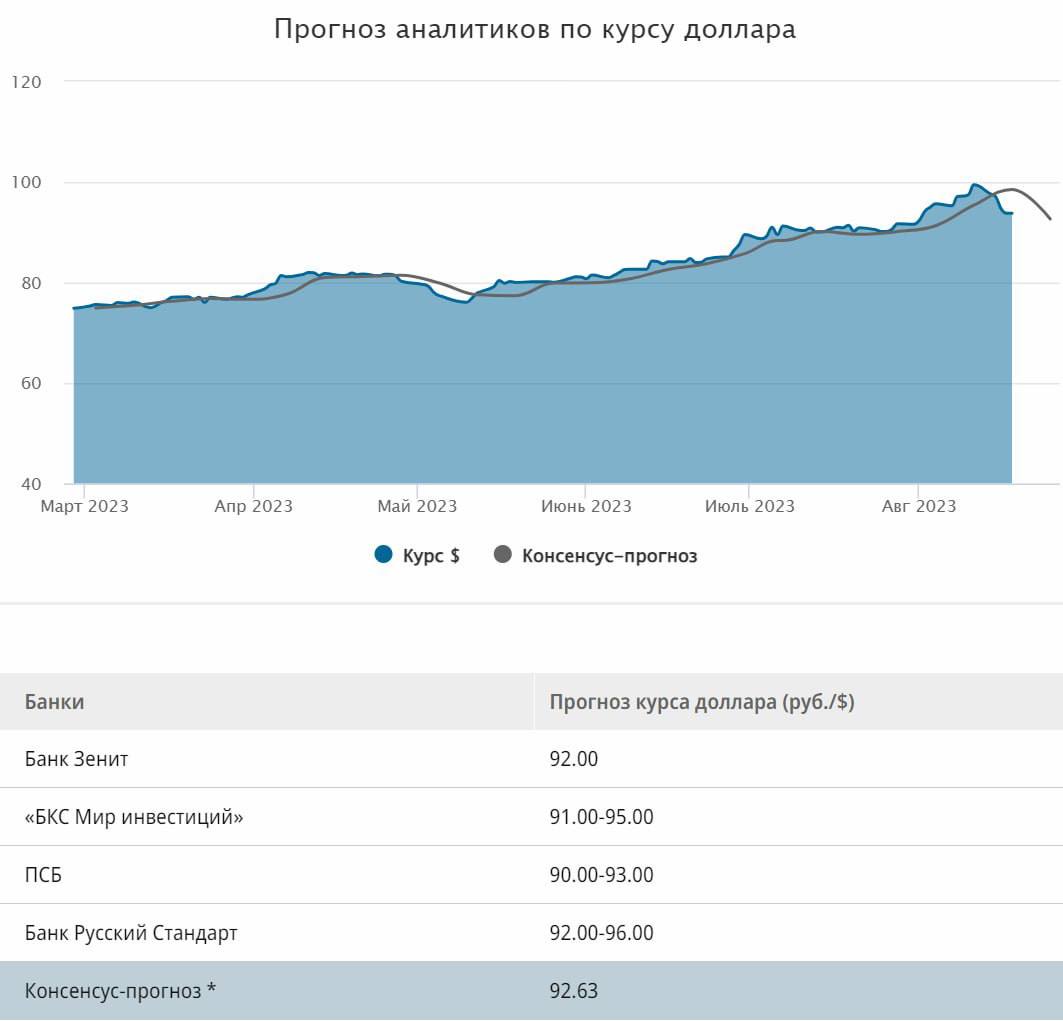Click the 92.00-96.00 forecast cell
Image resolution: width=1063 pixels, height=1021 pixels.
(601, 933)
